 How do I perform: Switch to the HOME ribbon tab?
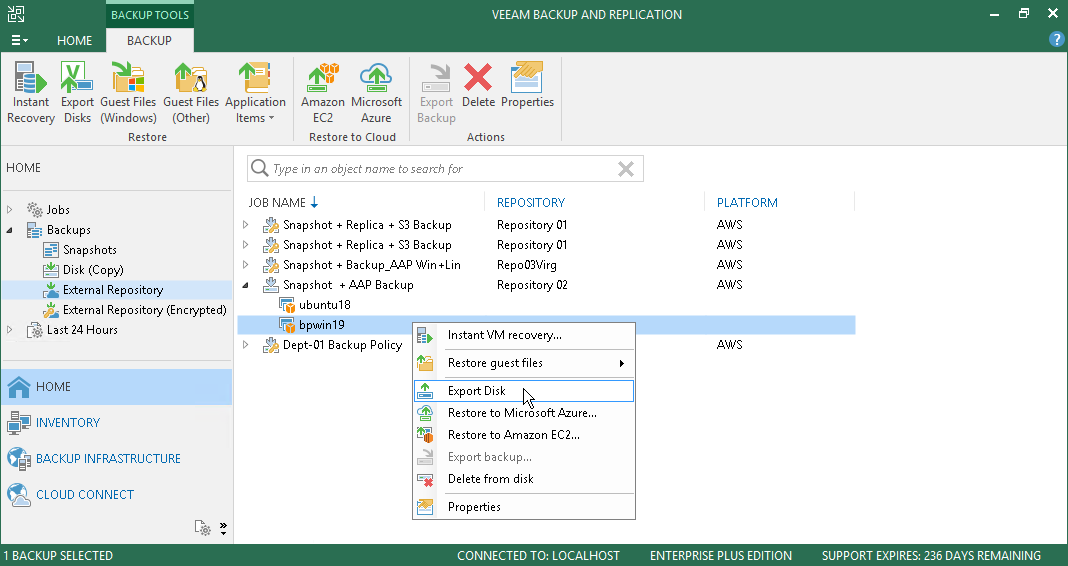pos(74,40)
